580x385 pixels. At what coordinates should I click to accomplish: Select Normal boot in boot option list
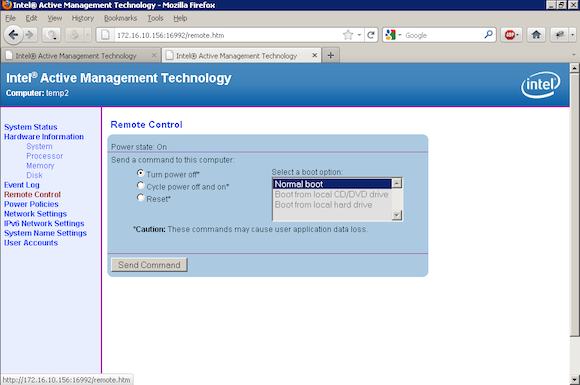coord(332,184)
